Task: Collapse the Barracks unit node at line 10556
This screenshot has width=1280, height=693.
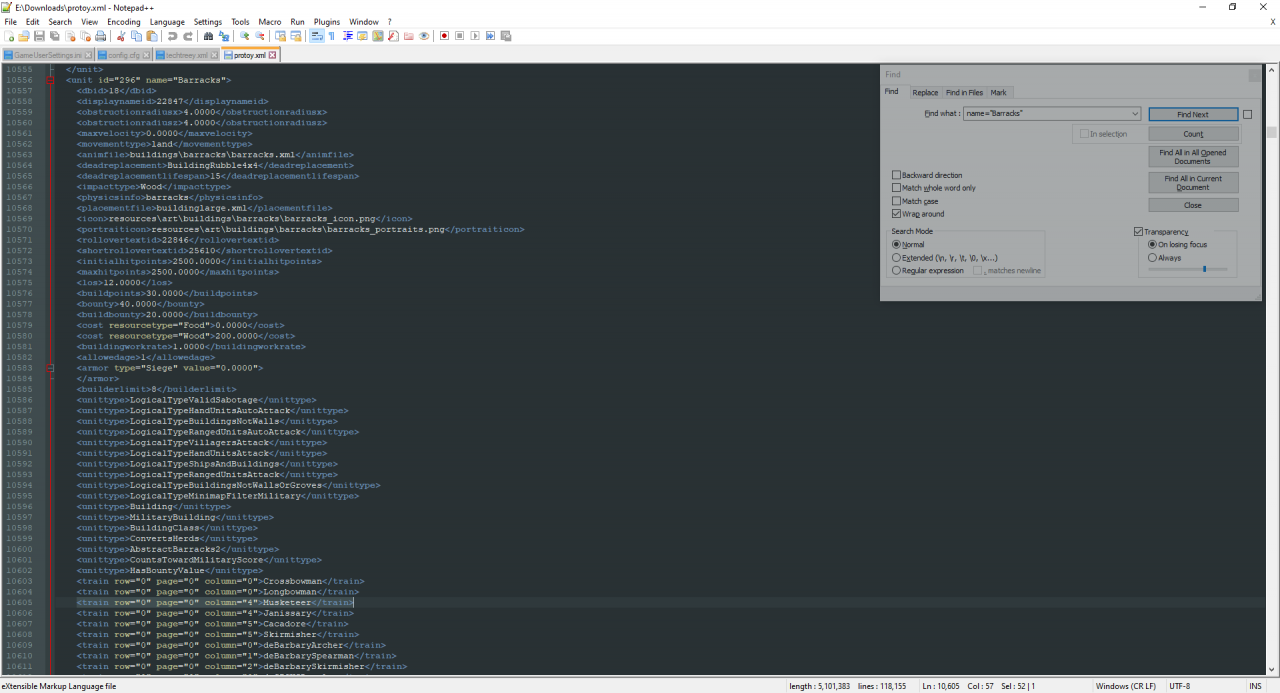Action: (x=51, y=80)
